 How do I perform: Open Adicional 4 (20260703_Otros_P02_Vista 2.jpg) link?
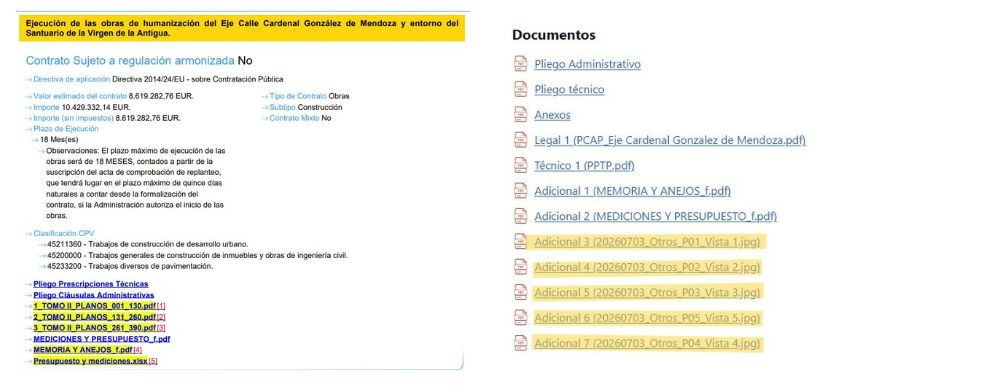(648, 268)
